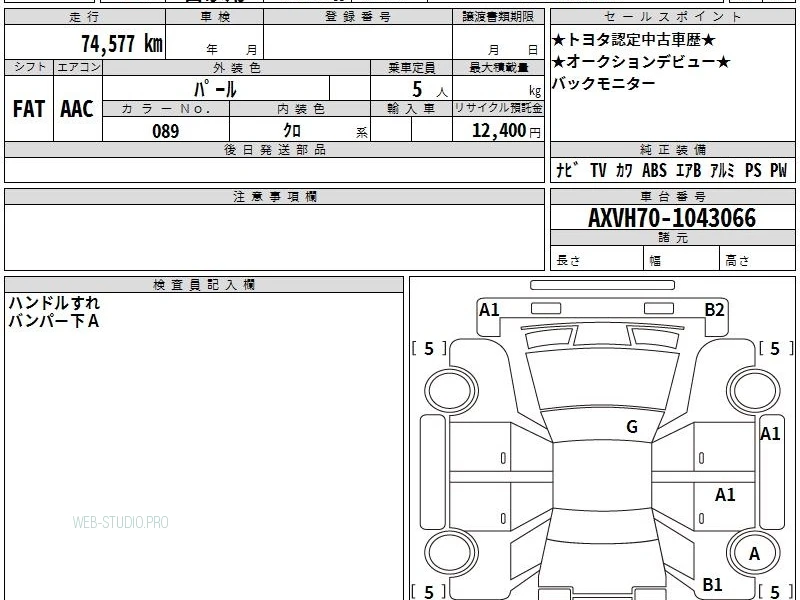The width and height of the screenshot is (800, 600).
Task: Select the 幅 dimension label
Action: tap(655, 261)
